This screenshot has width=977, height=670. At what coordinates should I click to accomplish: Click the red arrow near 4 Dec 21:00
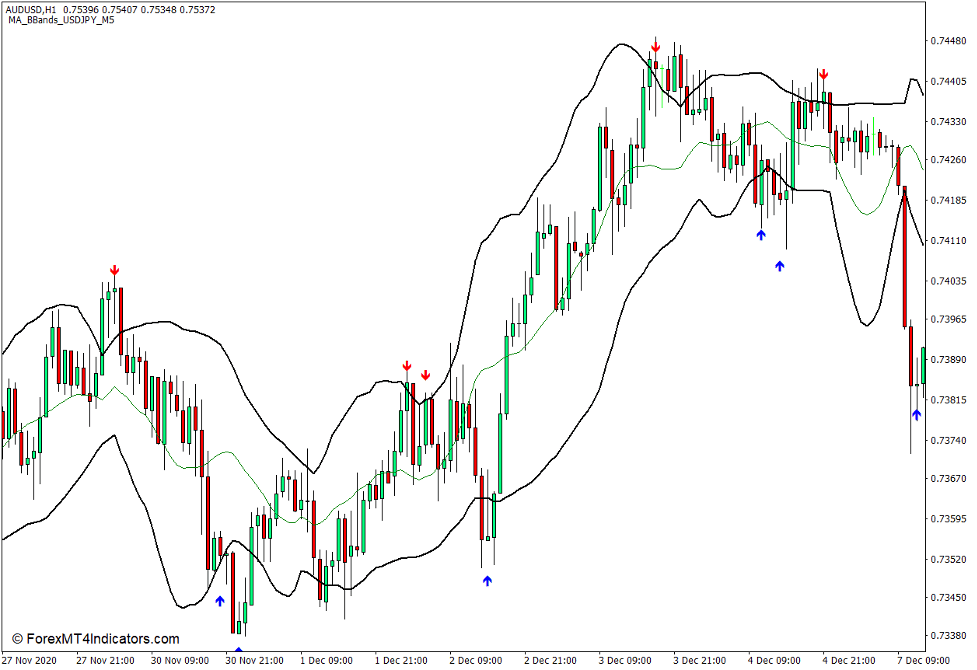click(823, 75)
